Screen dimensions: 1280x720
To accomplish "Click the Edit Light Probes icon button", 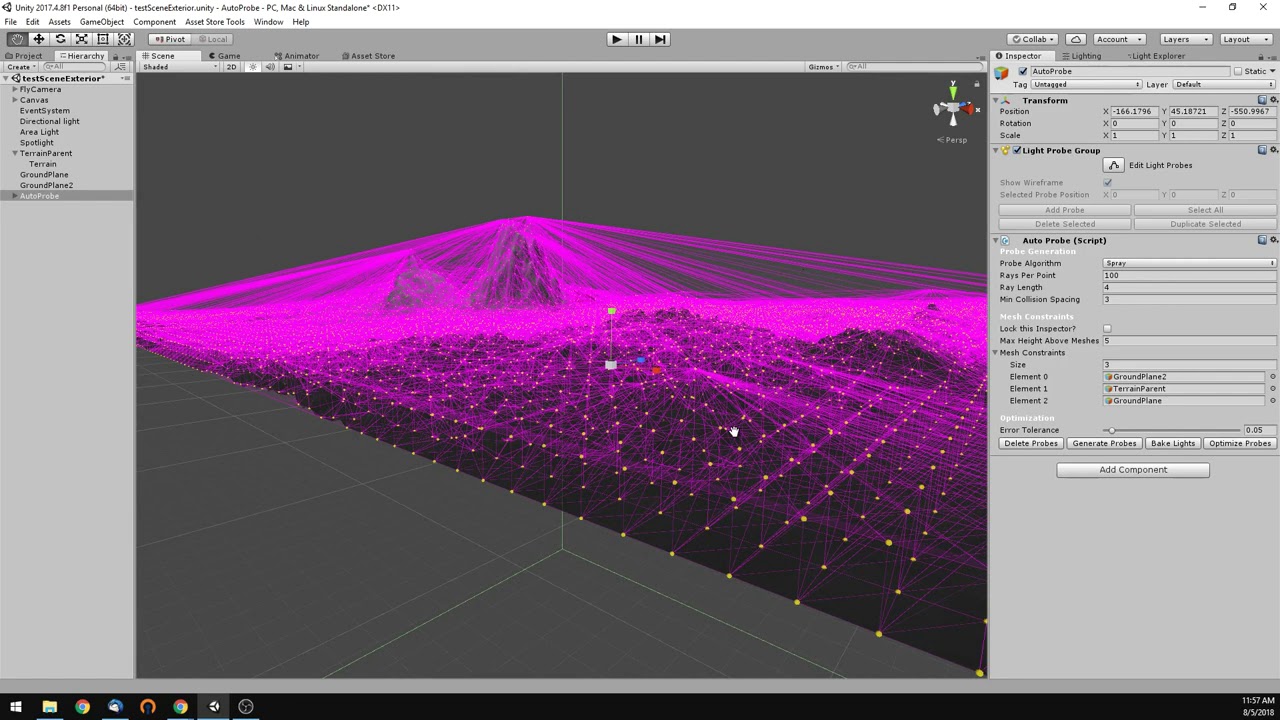I will [1113, 165].
